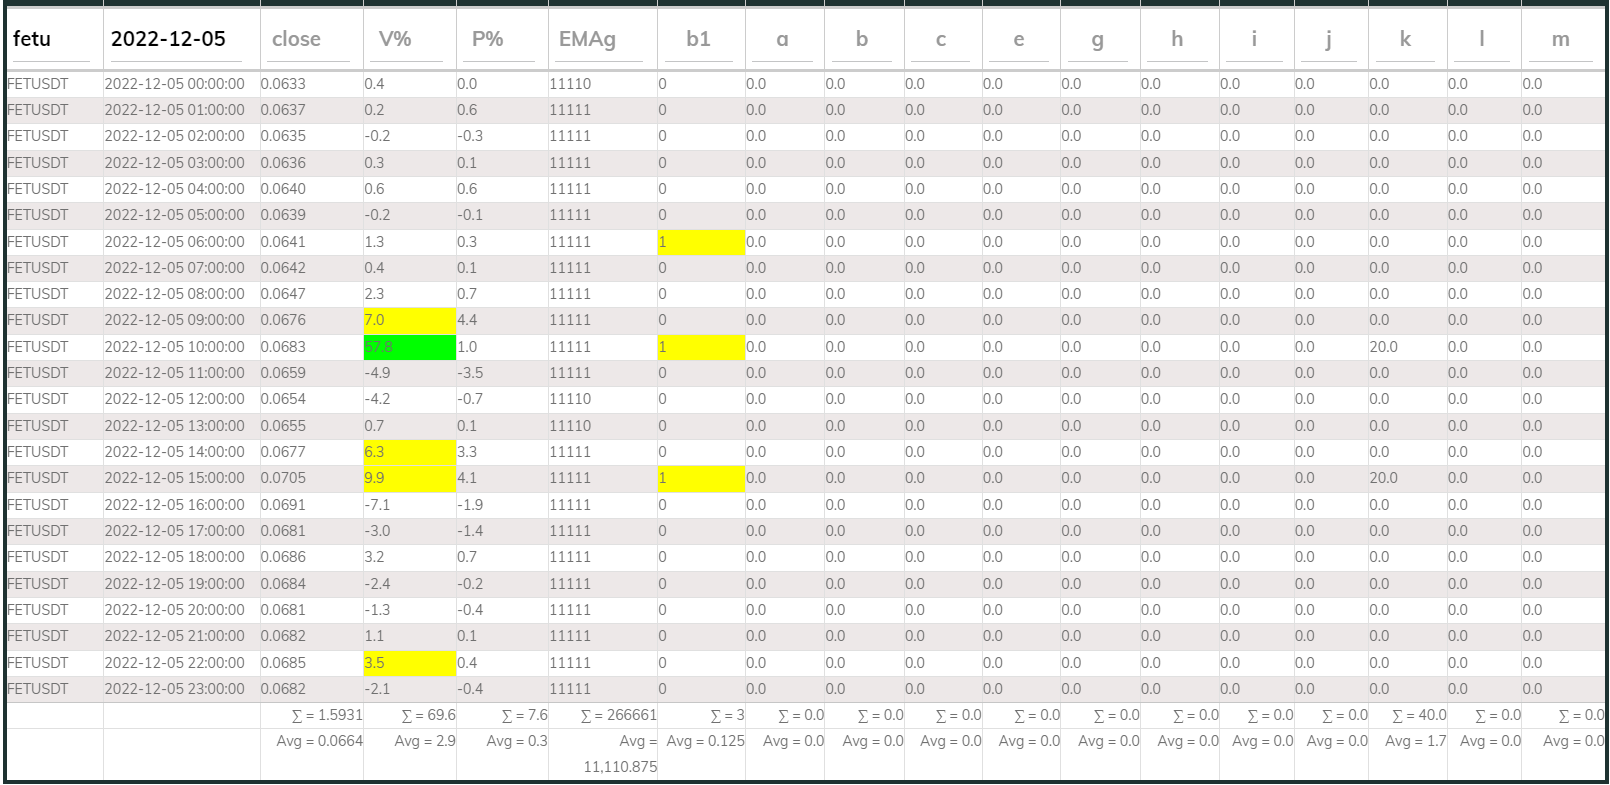This screenshot has width=1610, height=785.
Task: Click the 'g' column header
Action: point(1097,39)
